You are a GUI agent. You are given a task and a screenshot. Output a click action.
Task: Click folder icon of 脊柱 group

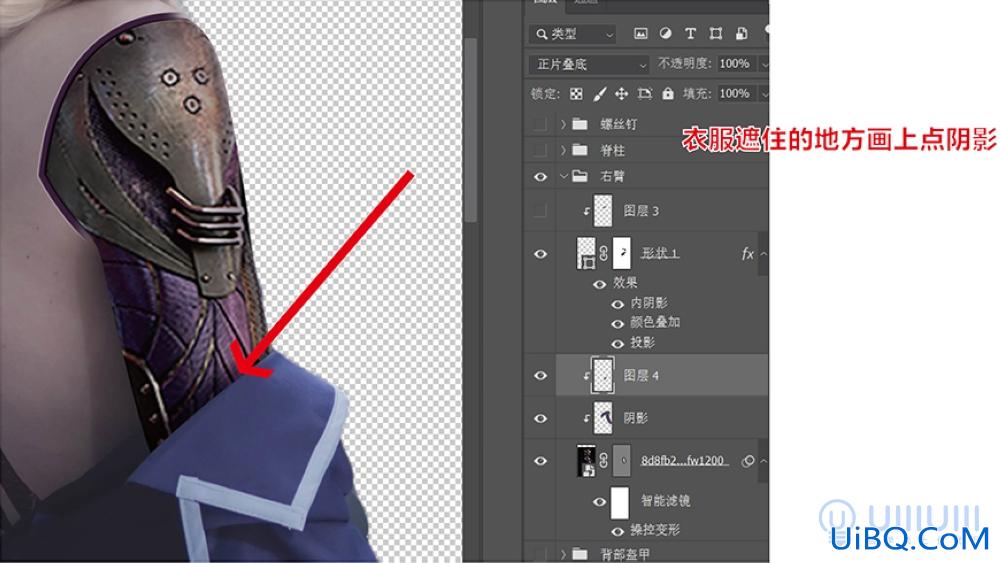580,150
